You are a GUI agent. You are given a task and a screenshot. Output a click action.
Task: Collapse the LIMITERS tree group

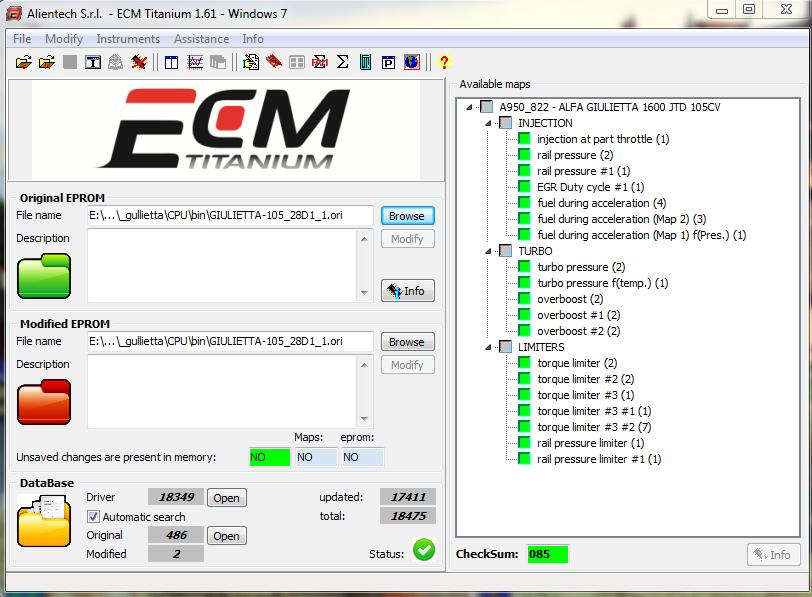[488, 347]
